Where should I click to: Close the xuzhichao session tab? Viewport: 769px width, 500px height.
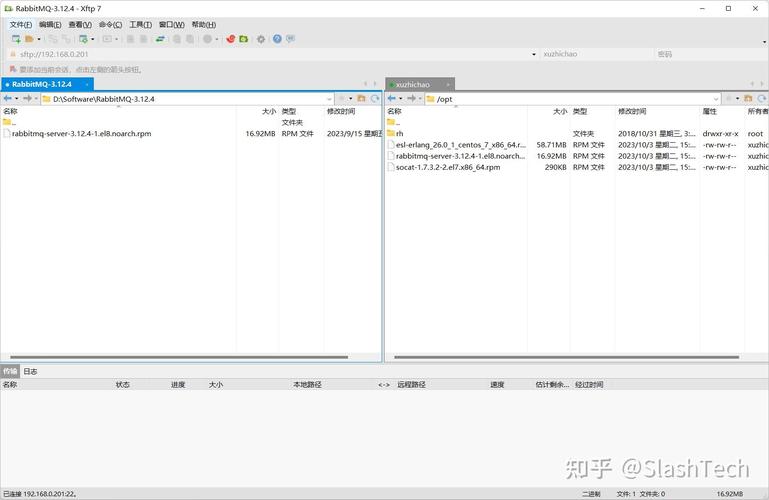[x=447, y=85]
